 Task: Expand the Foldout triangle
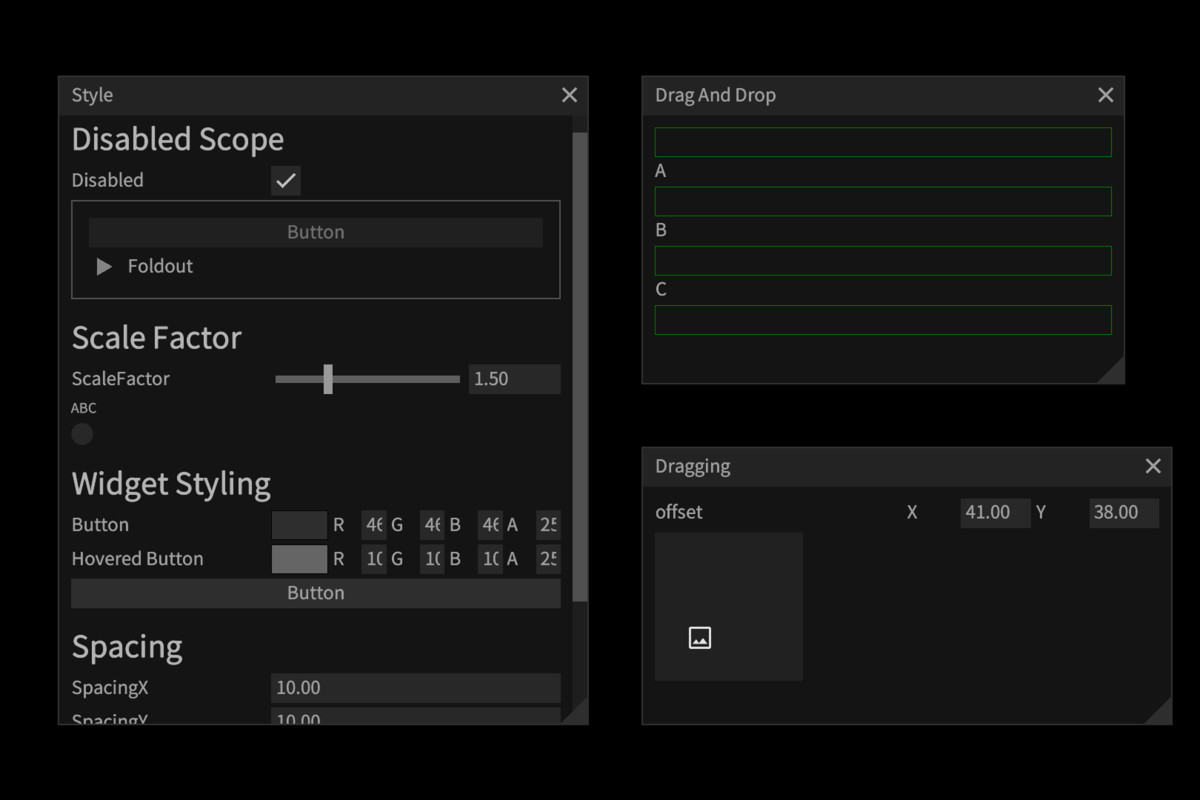point(104,267)
